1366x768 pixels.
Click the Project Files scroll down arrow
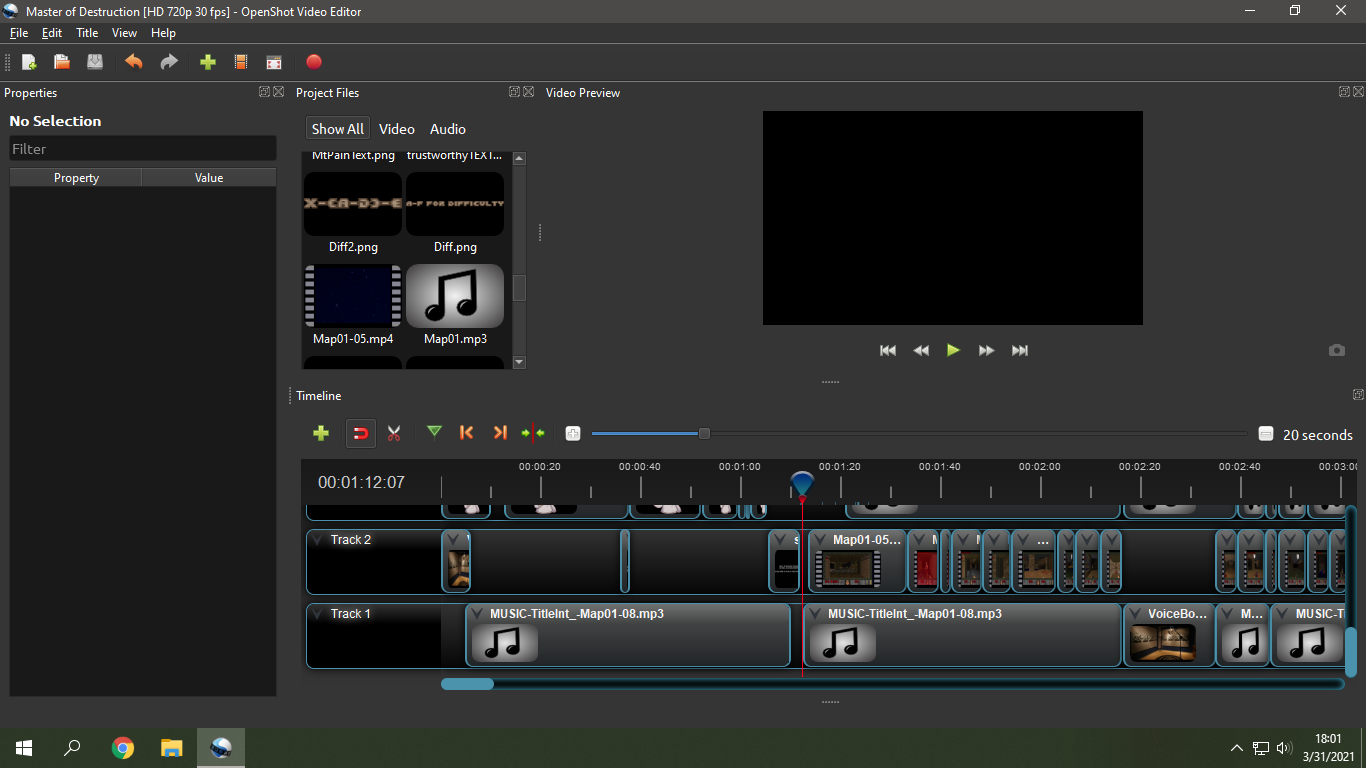(519, 362)
